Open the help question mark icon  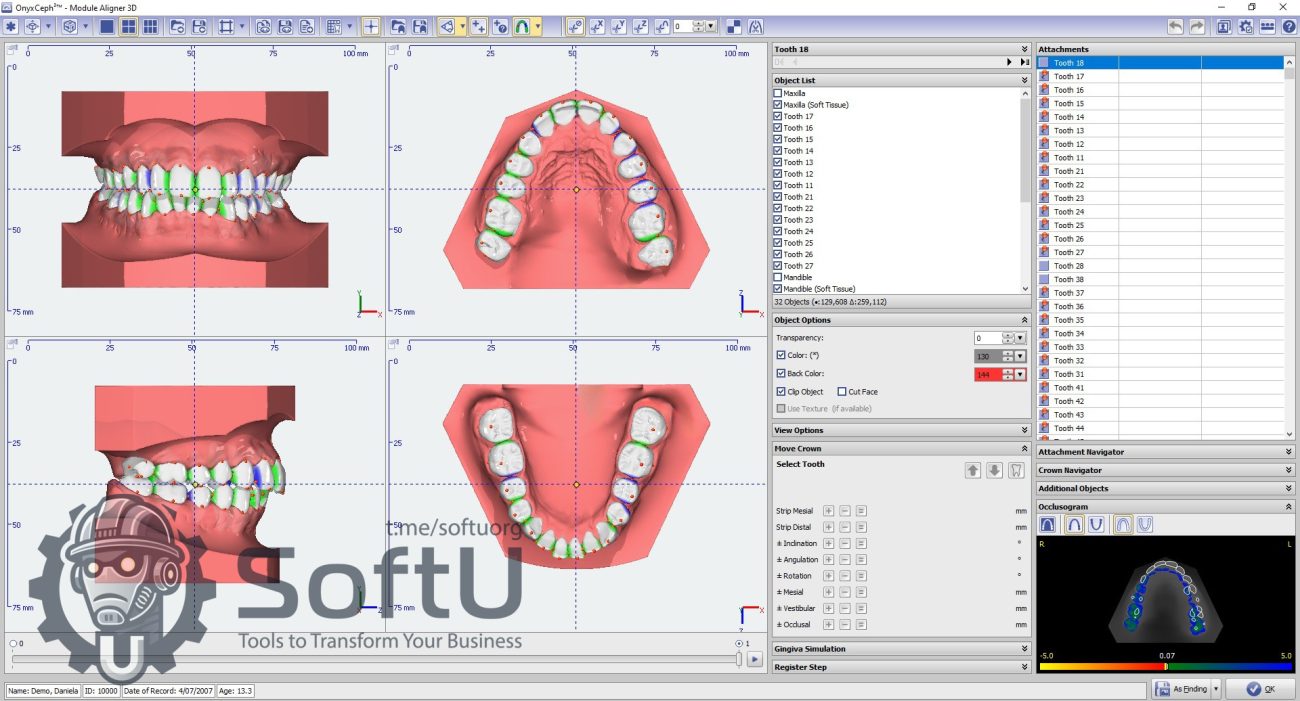pos(1289,27)
